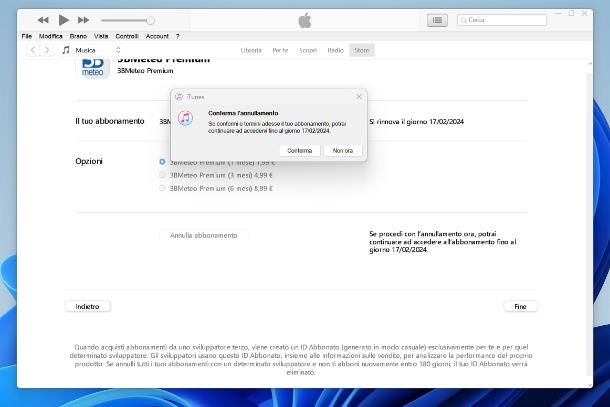
Task: Select 3BMeteo Premium 6 mesi option
Action: click(x=162, y=188)
